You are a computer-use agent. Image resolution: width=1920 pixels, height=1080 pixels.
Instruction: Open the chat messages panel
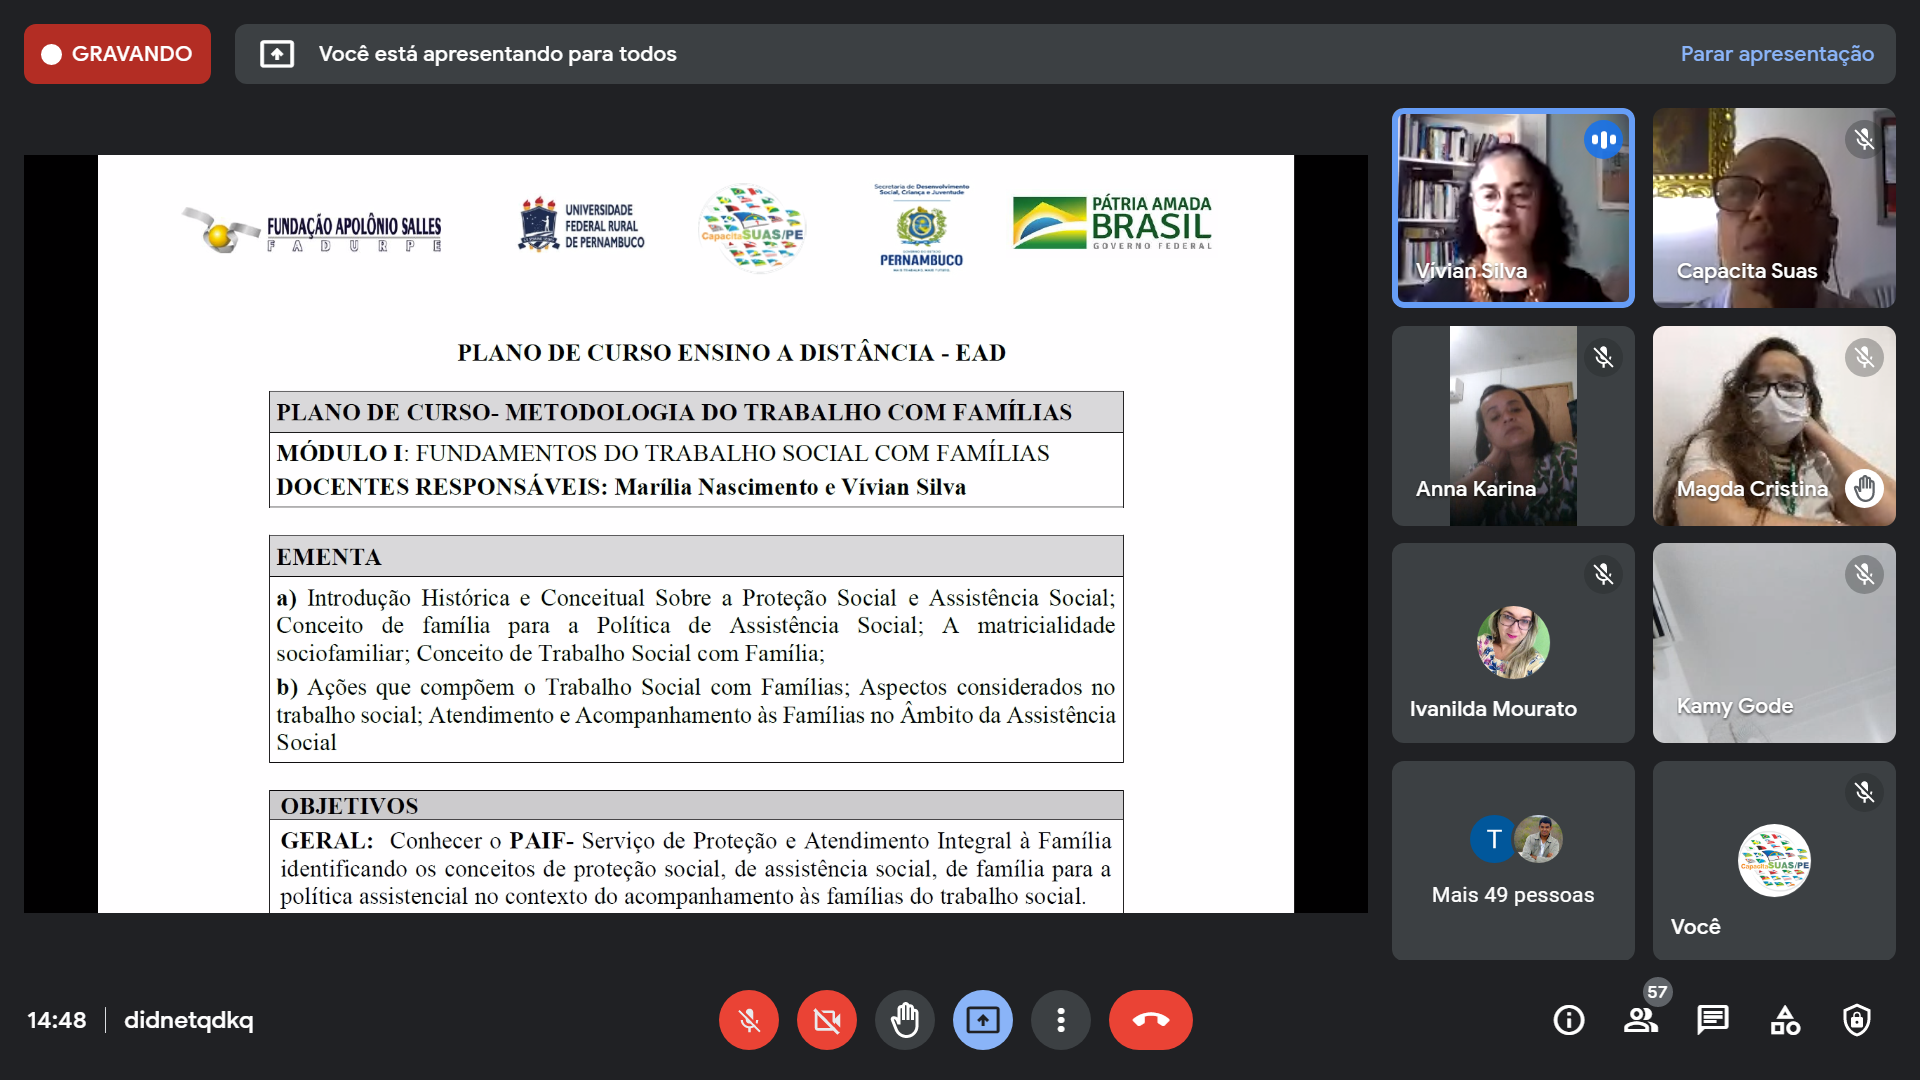coord(1712,1020)
